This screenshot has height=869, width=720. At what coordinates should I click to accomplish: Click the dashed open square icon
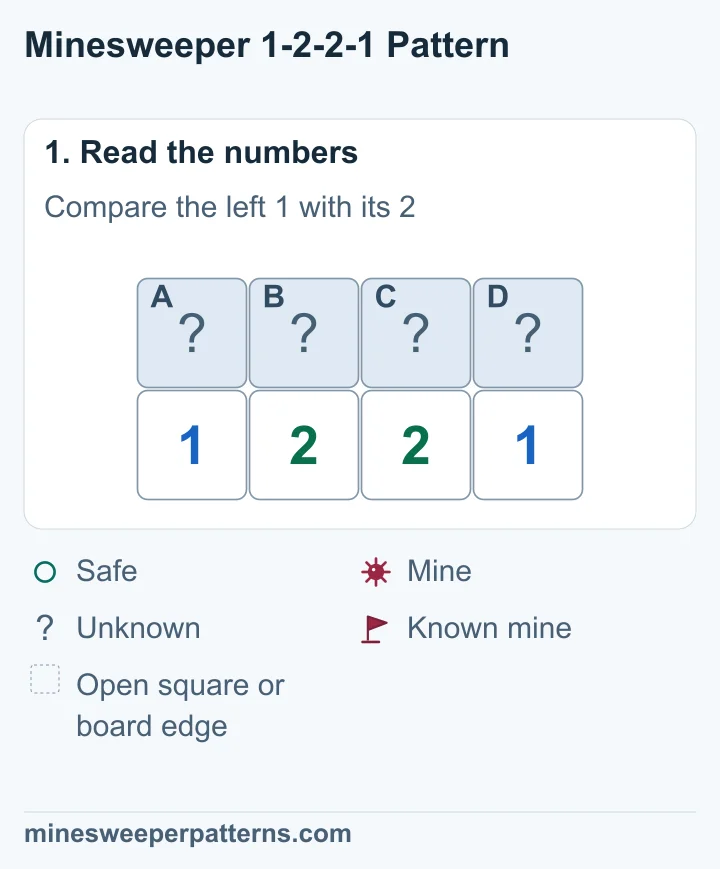coord(45,679)
